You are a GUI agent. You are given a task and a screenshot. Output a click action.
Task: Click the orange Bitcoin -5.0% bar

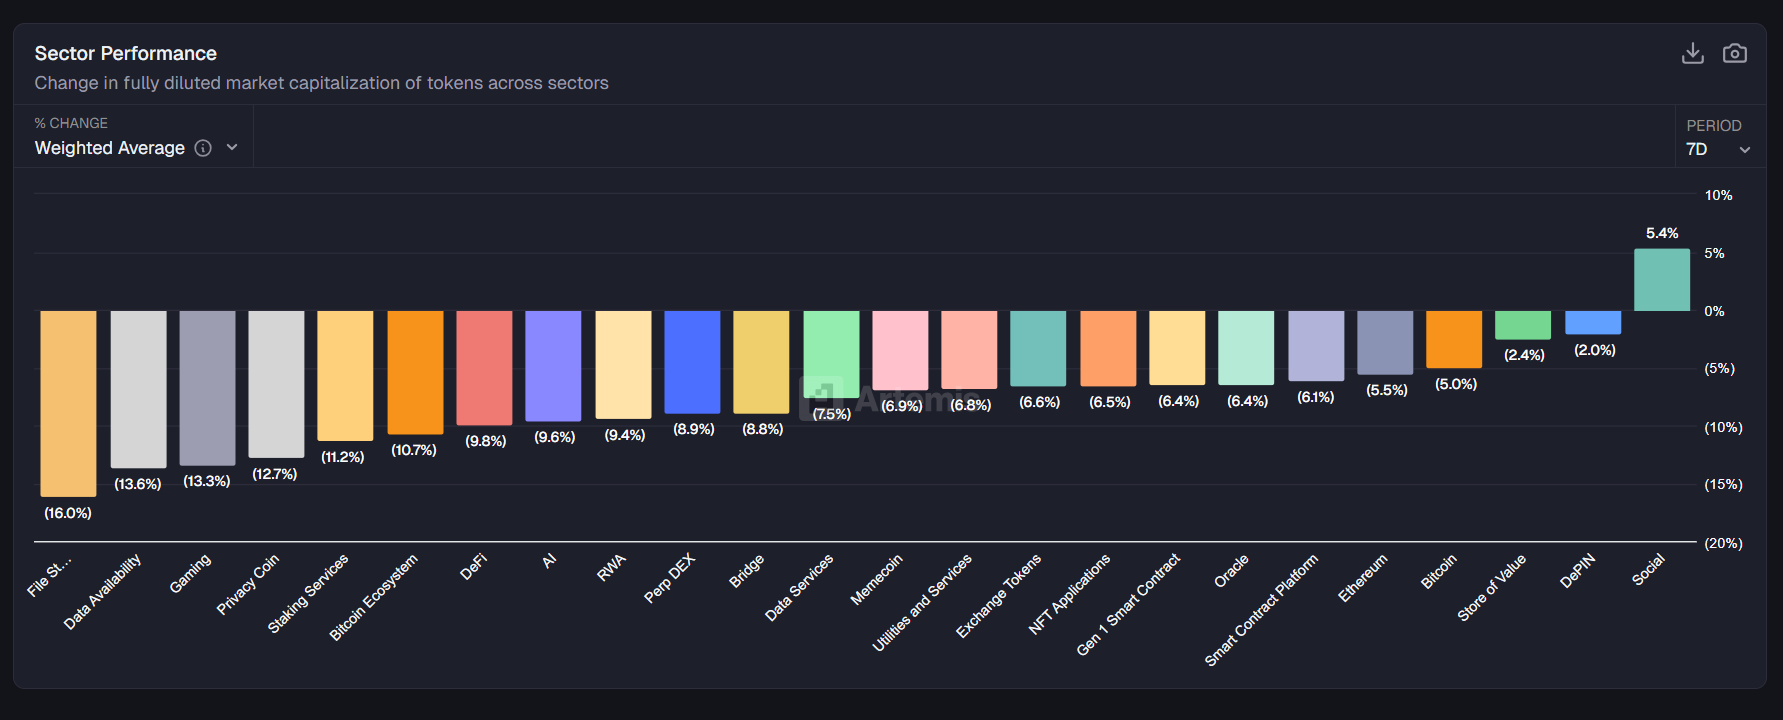(1453, 339)
